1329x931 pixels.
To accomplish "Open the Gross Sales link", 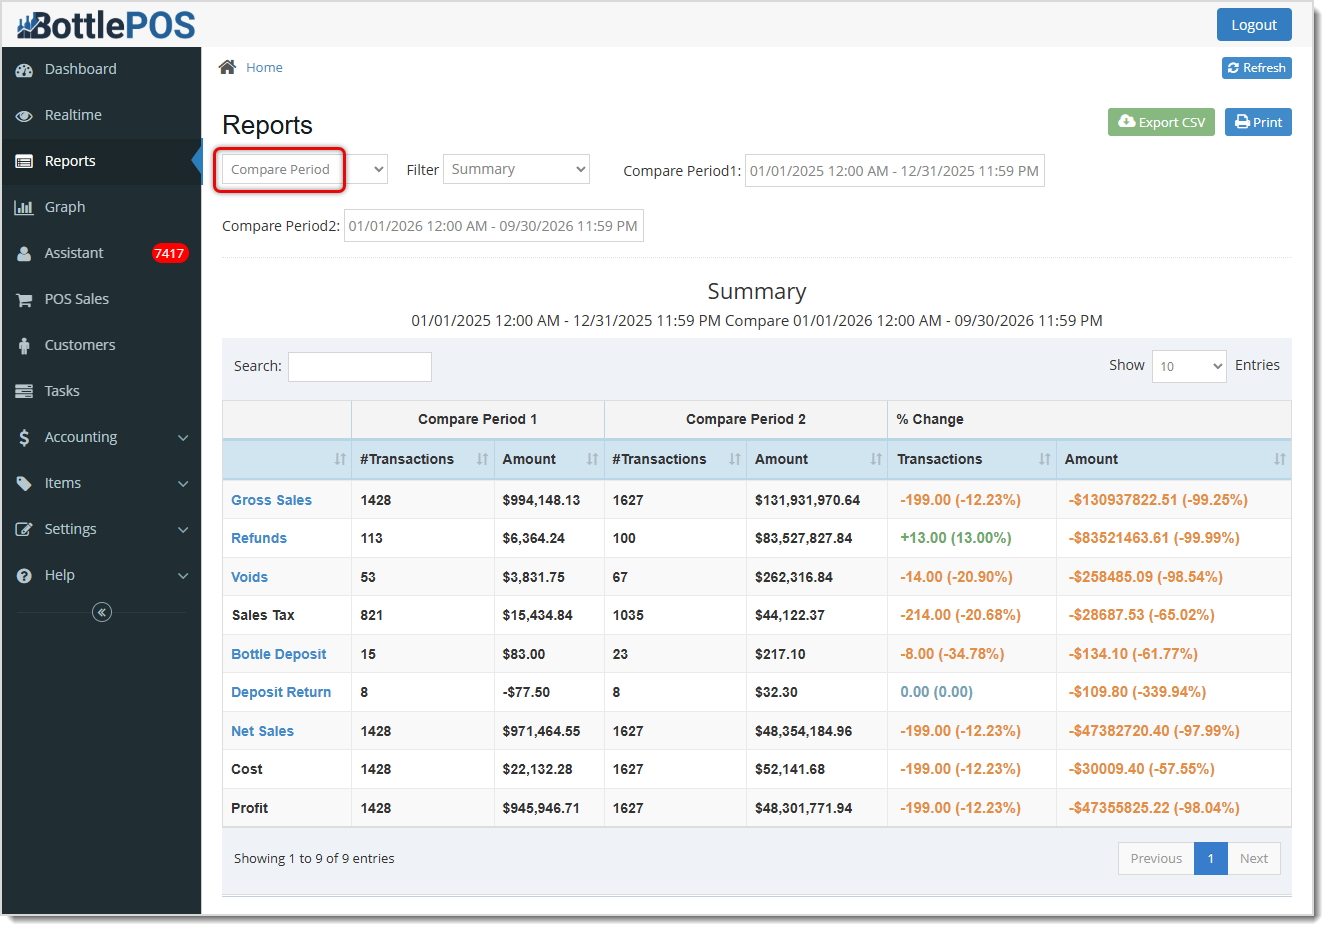I will click(x=271, y=500).
